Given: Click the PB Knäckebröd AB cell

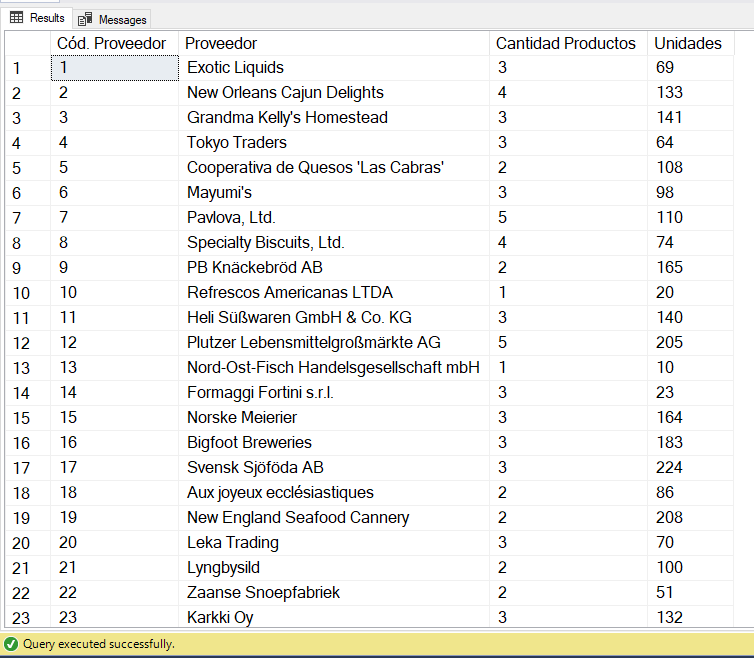Looking at the screenshot, I should click(x=334, y=268).
